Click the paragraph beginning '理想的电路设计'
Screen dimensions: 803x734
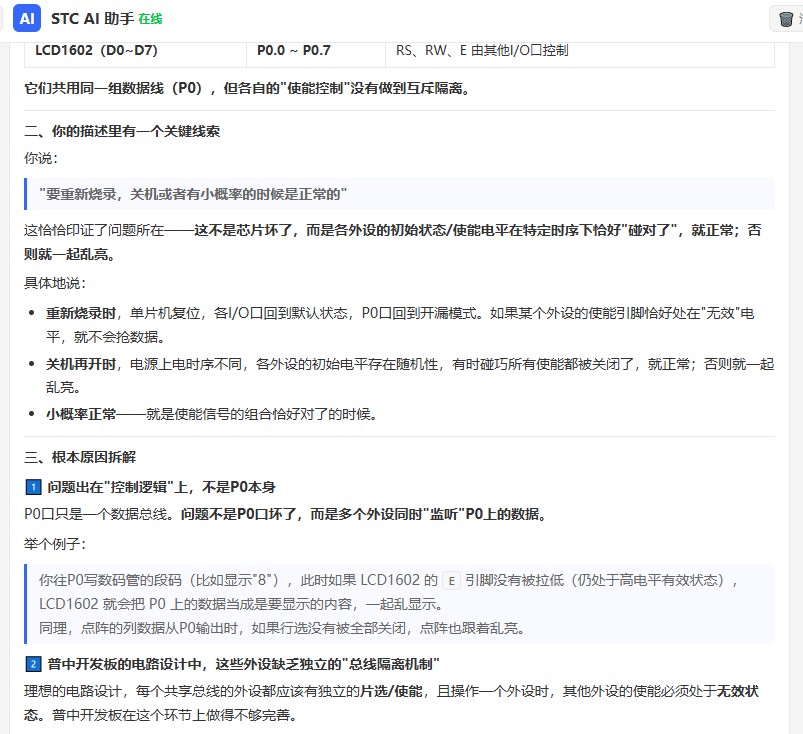pos(391,703)
